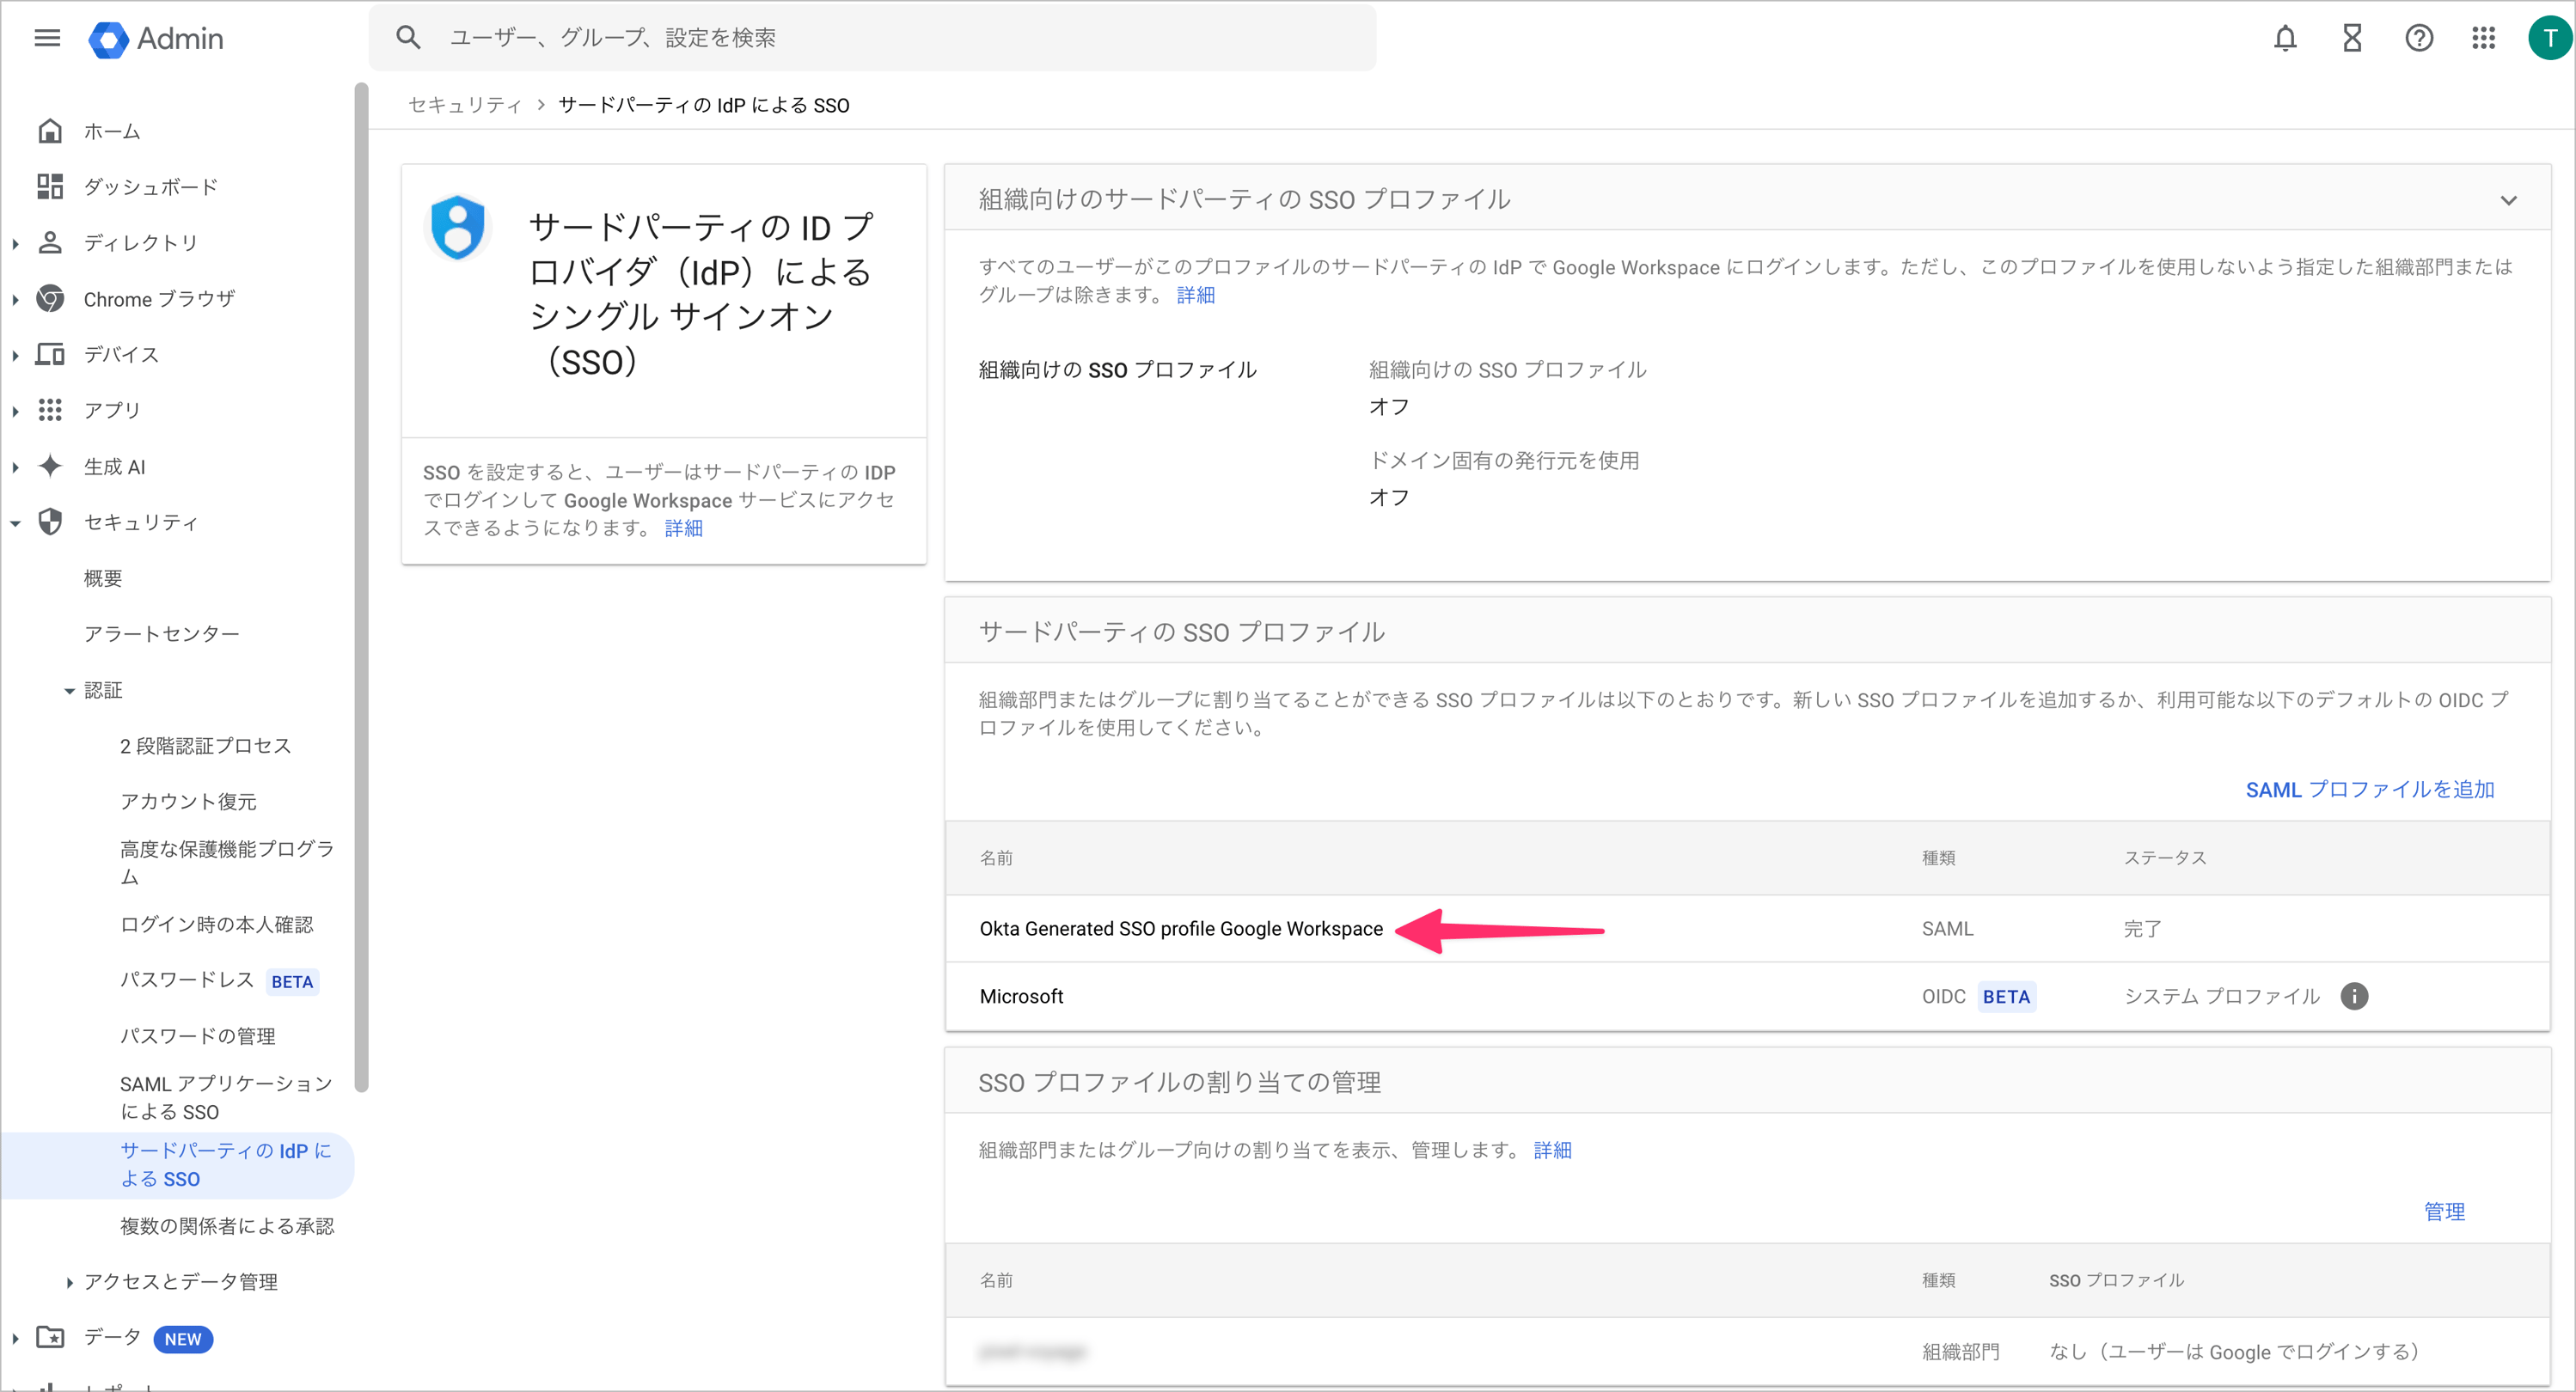The image size is (2576, 1392).
Task: Expand the ディレクトリ section
Action: pos(15,242)
